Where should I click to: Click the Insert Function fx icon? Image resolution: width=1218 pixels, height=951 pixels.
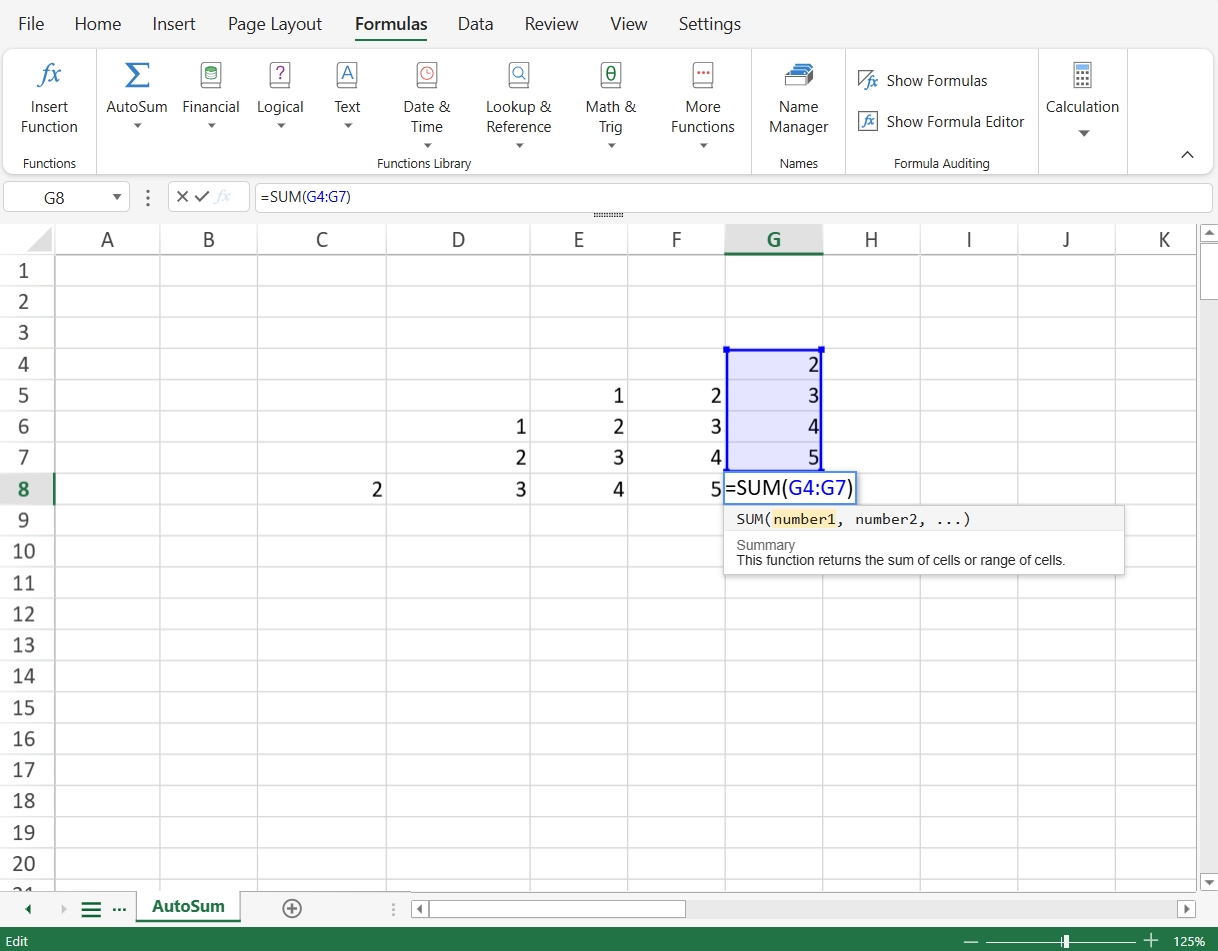[49, 76]
